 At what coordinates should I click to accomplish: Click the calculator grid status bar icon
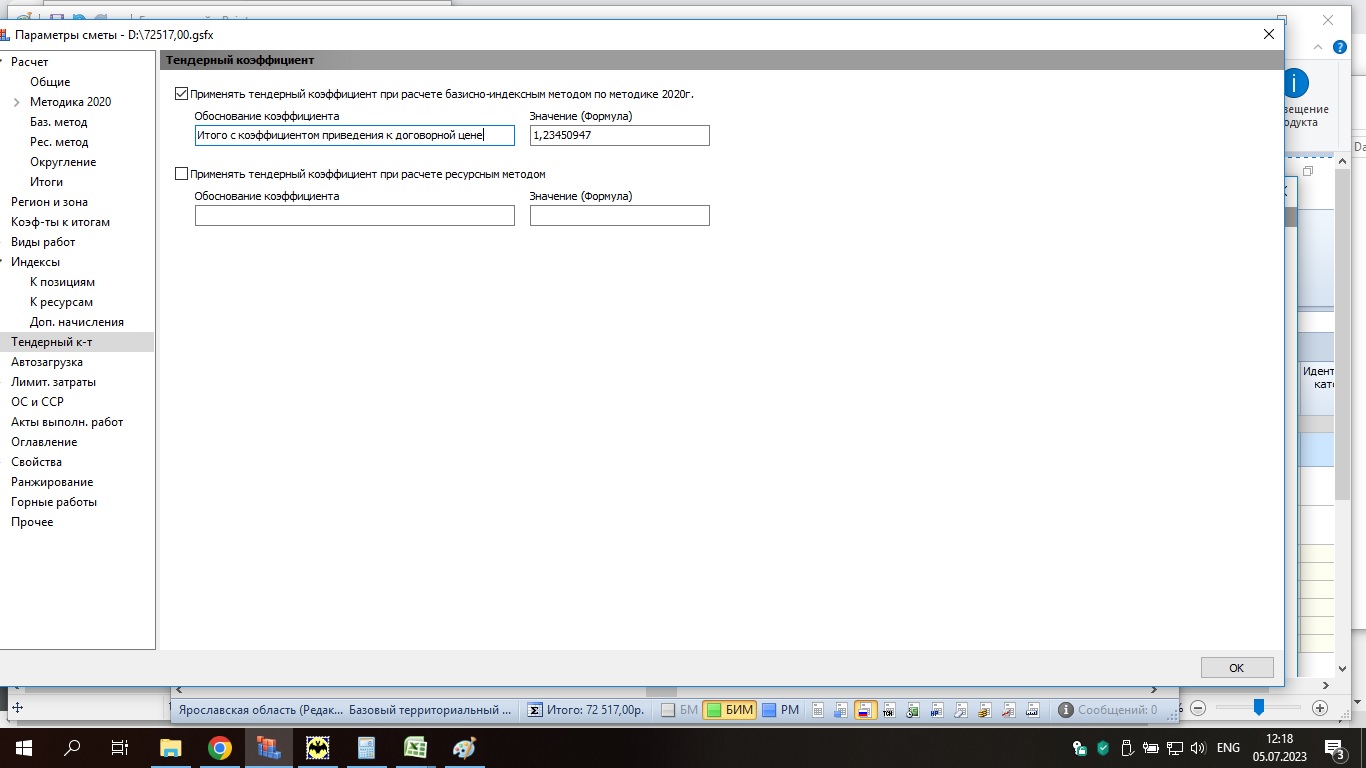[818, 710]
